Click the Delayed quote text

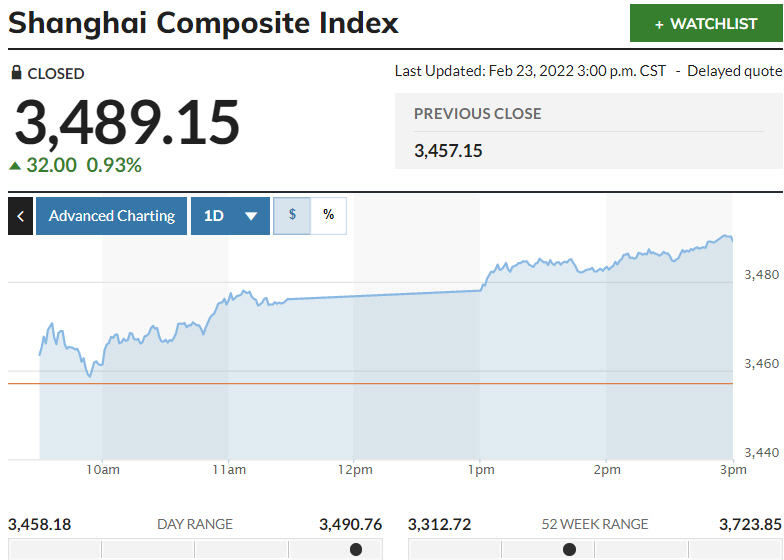pos(735,71)
